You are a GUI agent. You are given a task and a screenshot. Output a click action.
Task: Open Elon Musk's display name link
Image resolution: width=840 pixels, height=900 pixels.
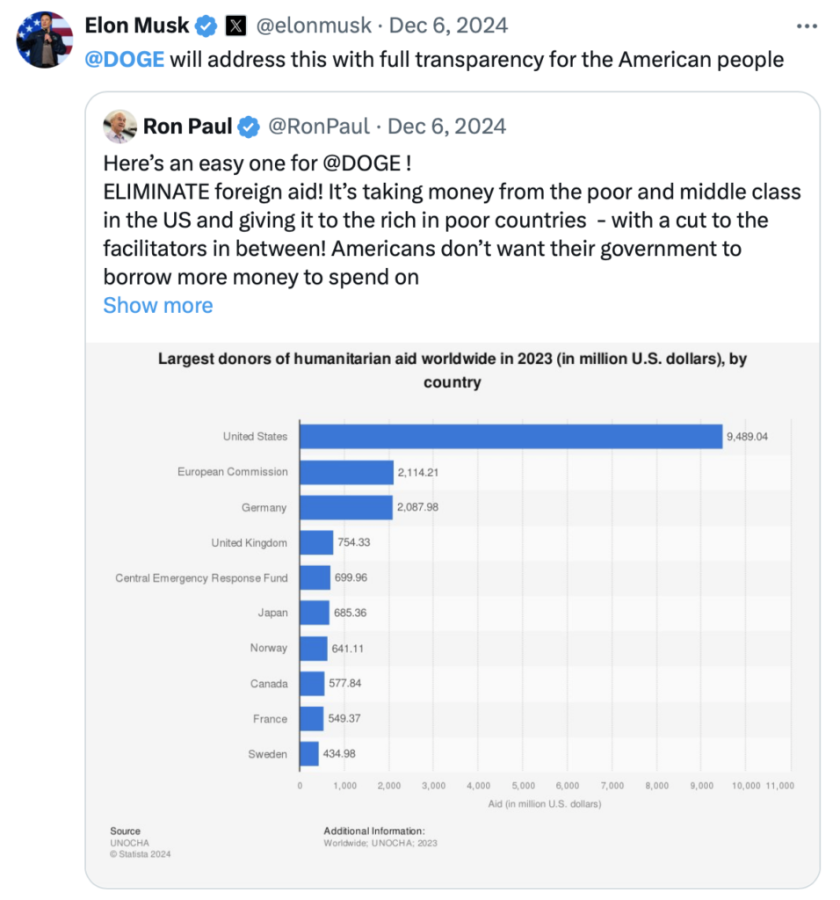[x=136, y=25]
